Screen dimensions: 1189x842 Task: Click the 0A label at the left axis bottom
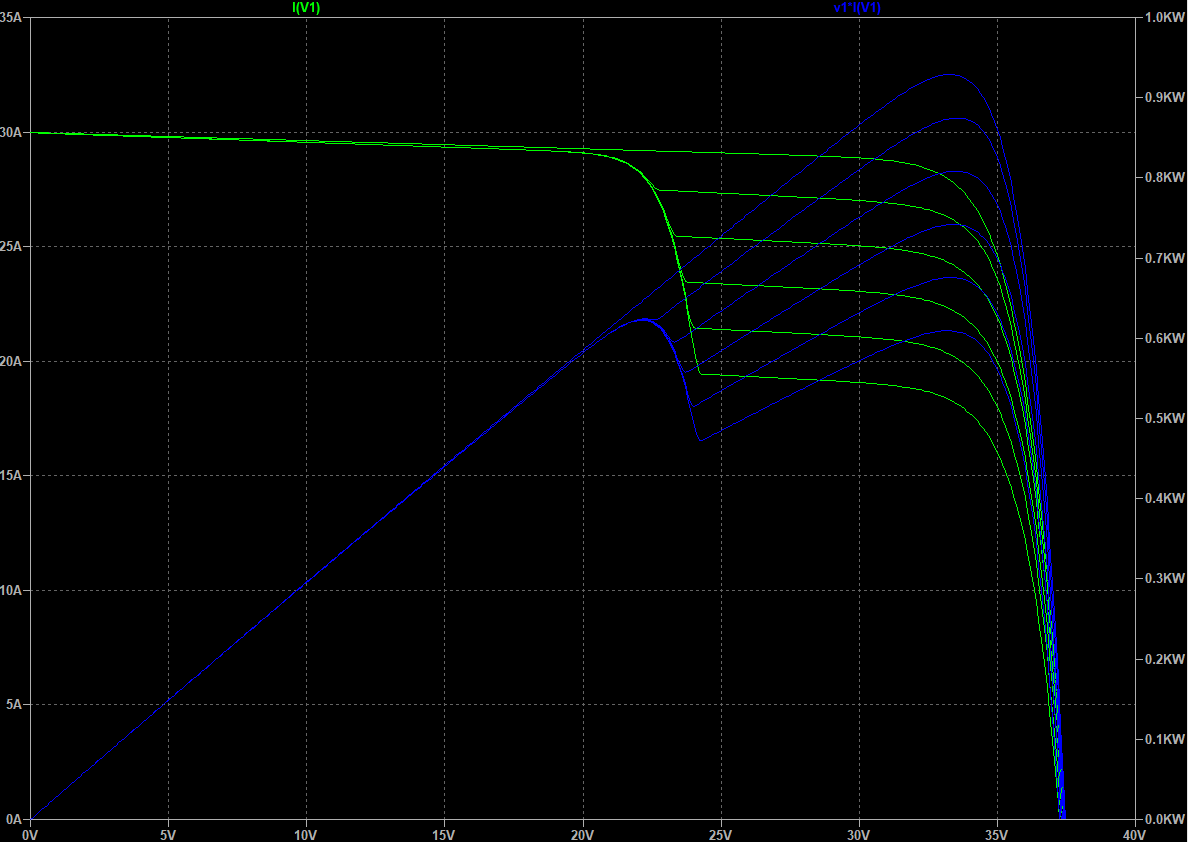(x=15, y=819)
